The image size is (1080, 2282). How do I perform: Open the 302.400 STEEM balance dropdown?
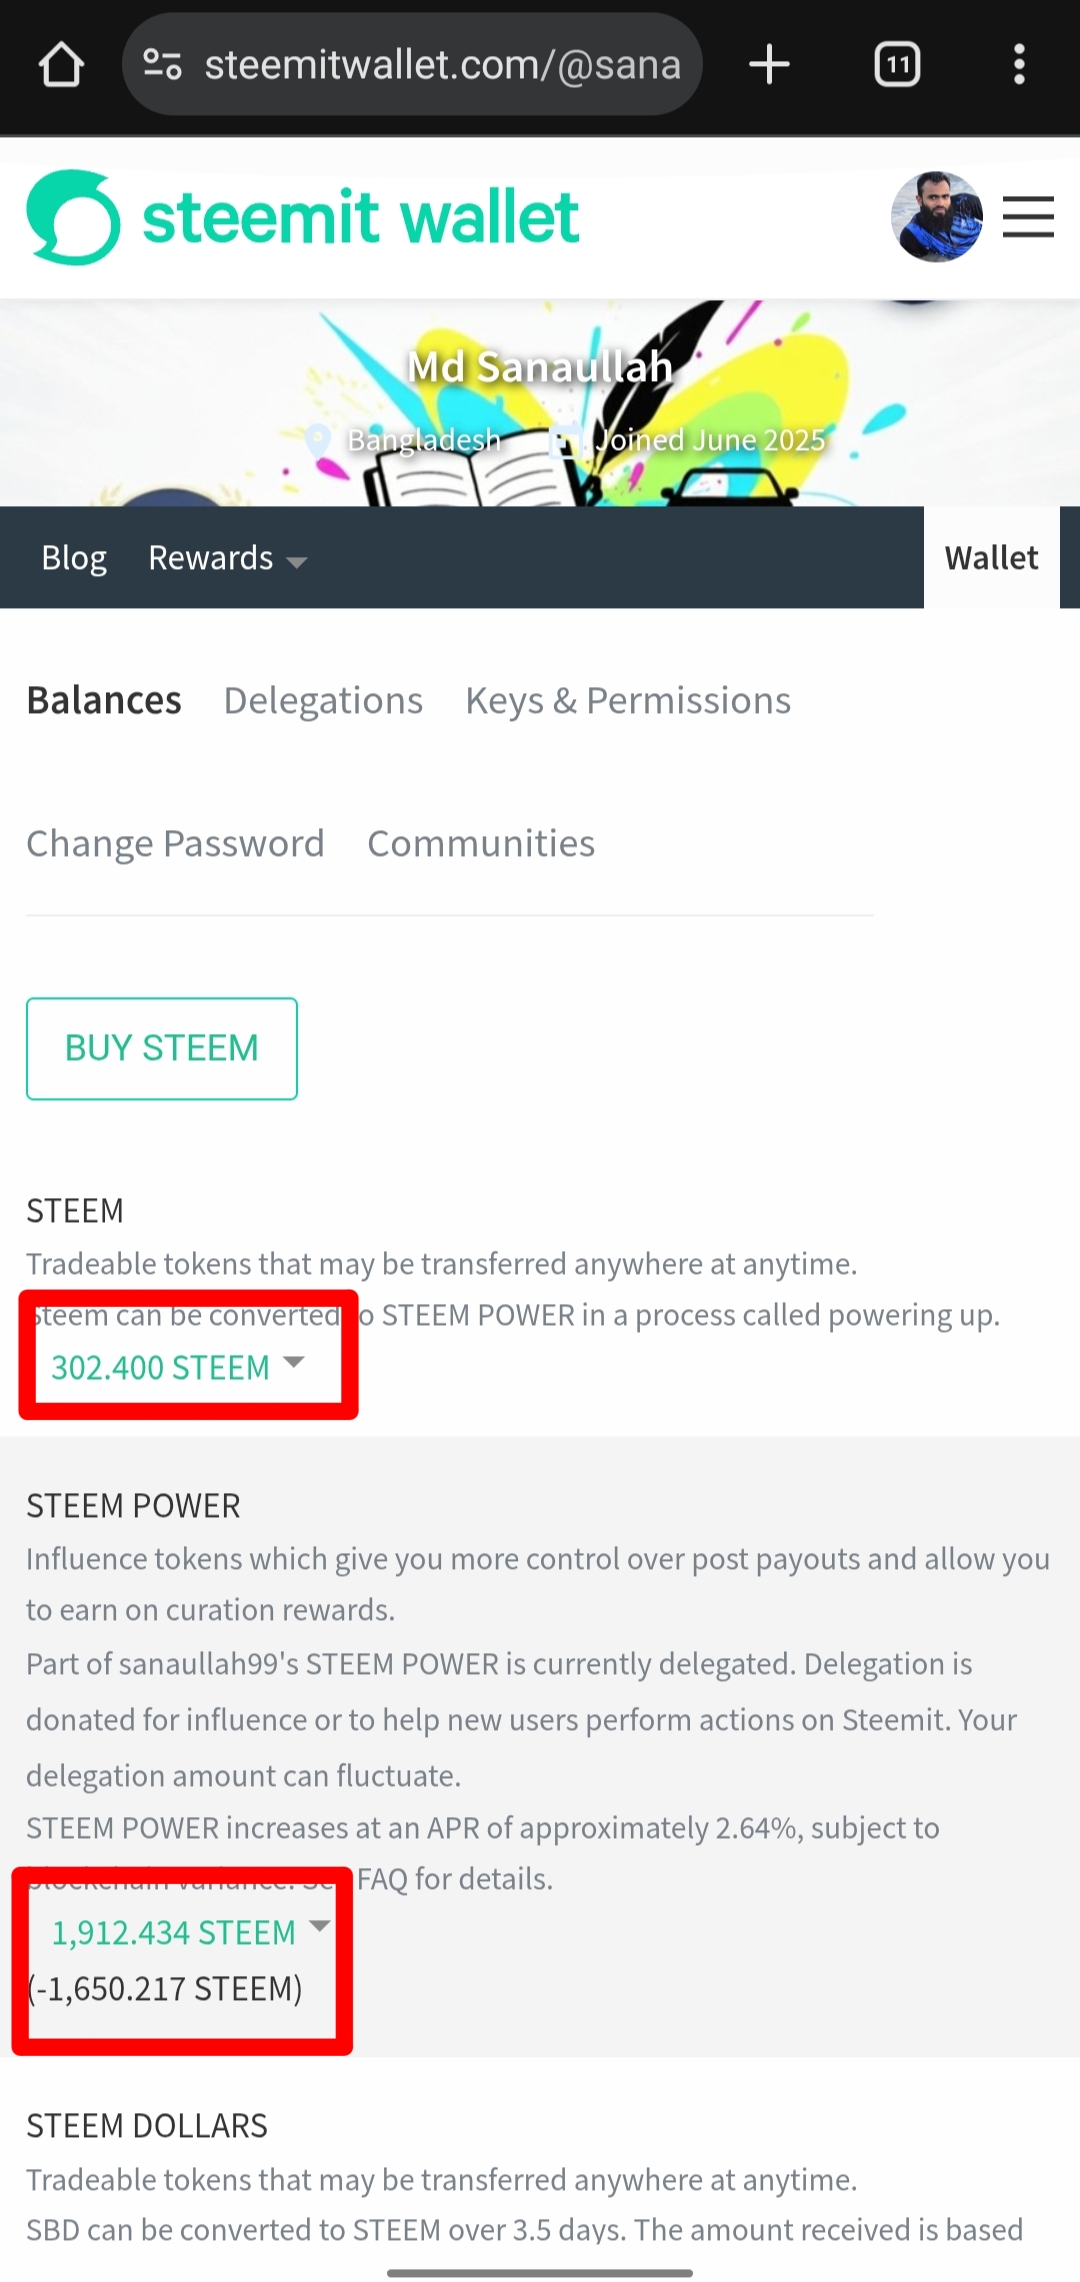click(x=177, y=1367)
